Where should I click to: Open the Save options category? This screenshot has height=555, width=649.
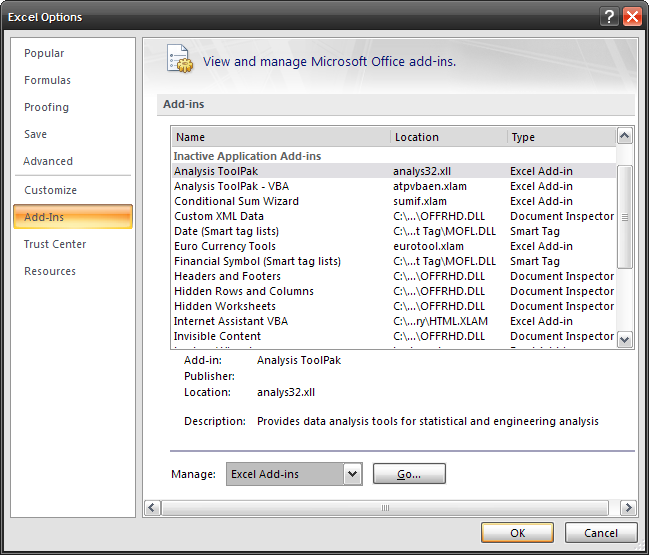[35, 134]
